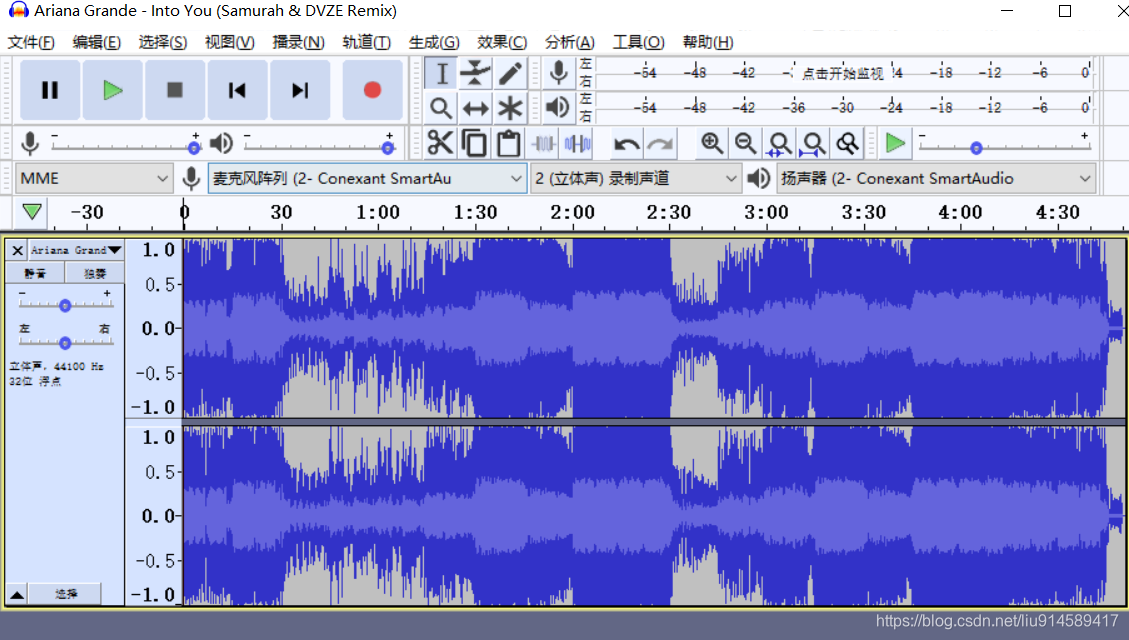Image resolution: width=1129 pixels, height=640 pixels.
Task: Click the track pan slider knob (左/右)
Action: 65,343
